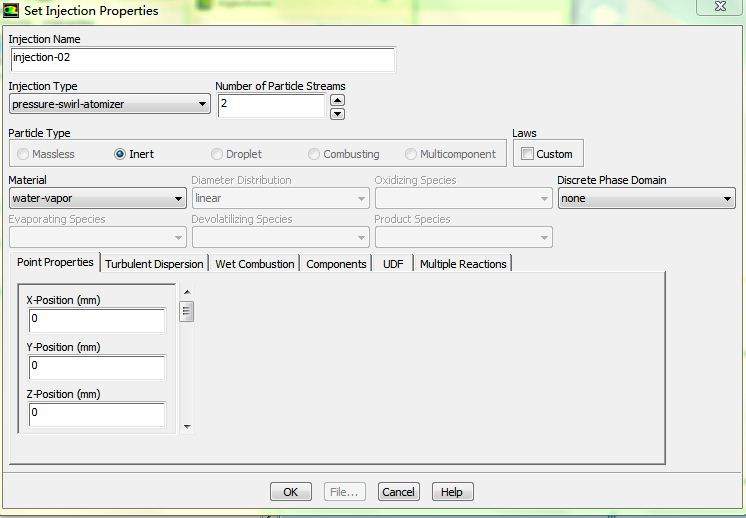Switch to the Wet Combustion tab
This screenshot has height=518, width=746.
(255, 264)
